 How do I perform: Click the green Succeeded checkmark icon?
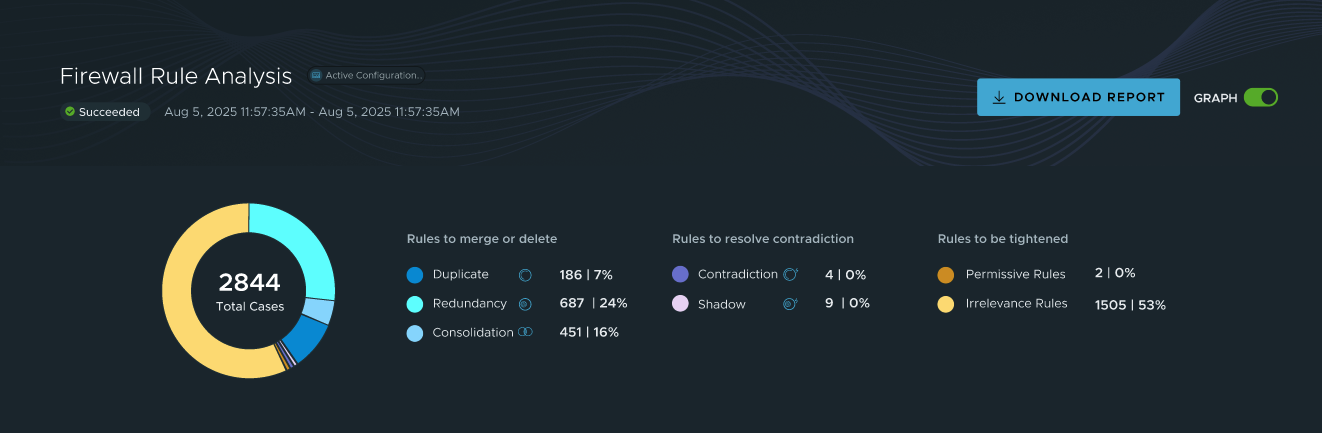tap(70, 112)
